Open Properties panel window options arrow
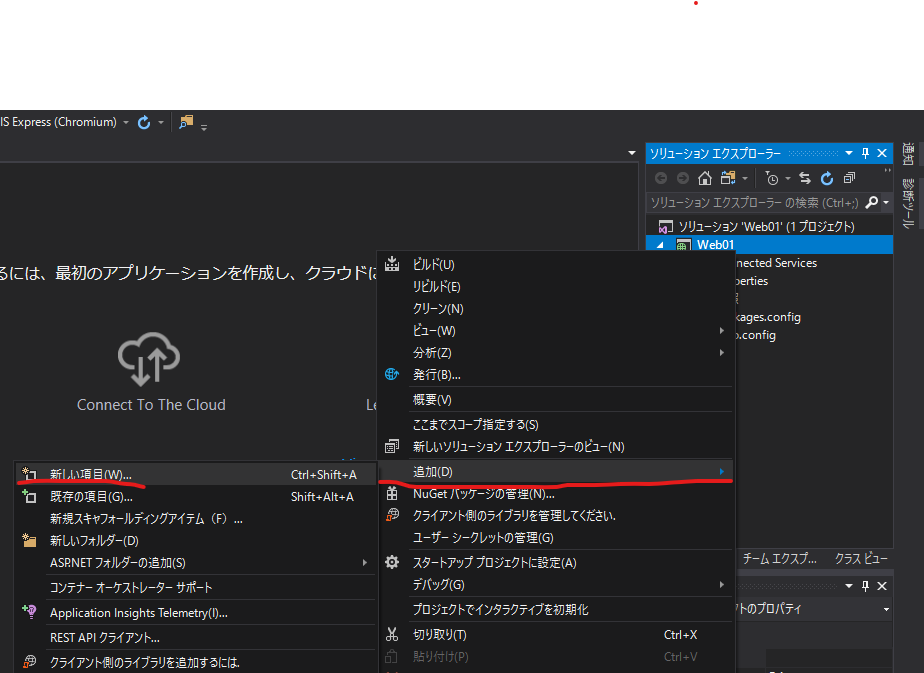The width and height of the screenshot is (924, 673). (849, 586)
